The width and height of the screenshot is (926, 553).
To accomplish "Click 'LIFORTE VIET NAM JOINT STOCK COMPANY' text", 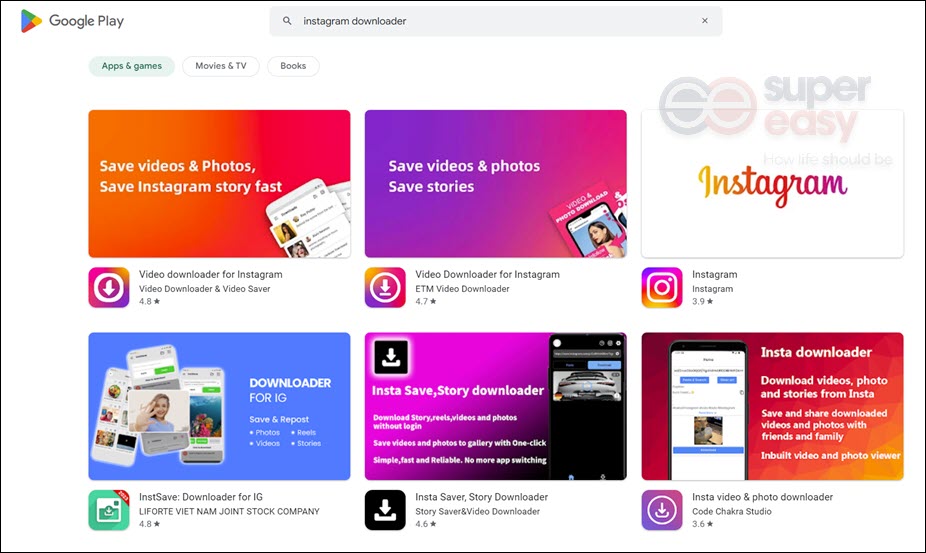I will (x=229, y=512).
